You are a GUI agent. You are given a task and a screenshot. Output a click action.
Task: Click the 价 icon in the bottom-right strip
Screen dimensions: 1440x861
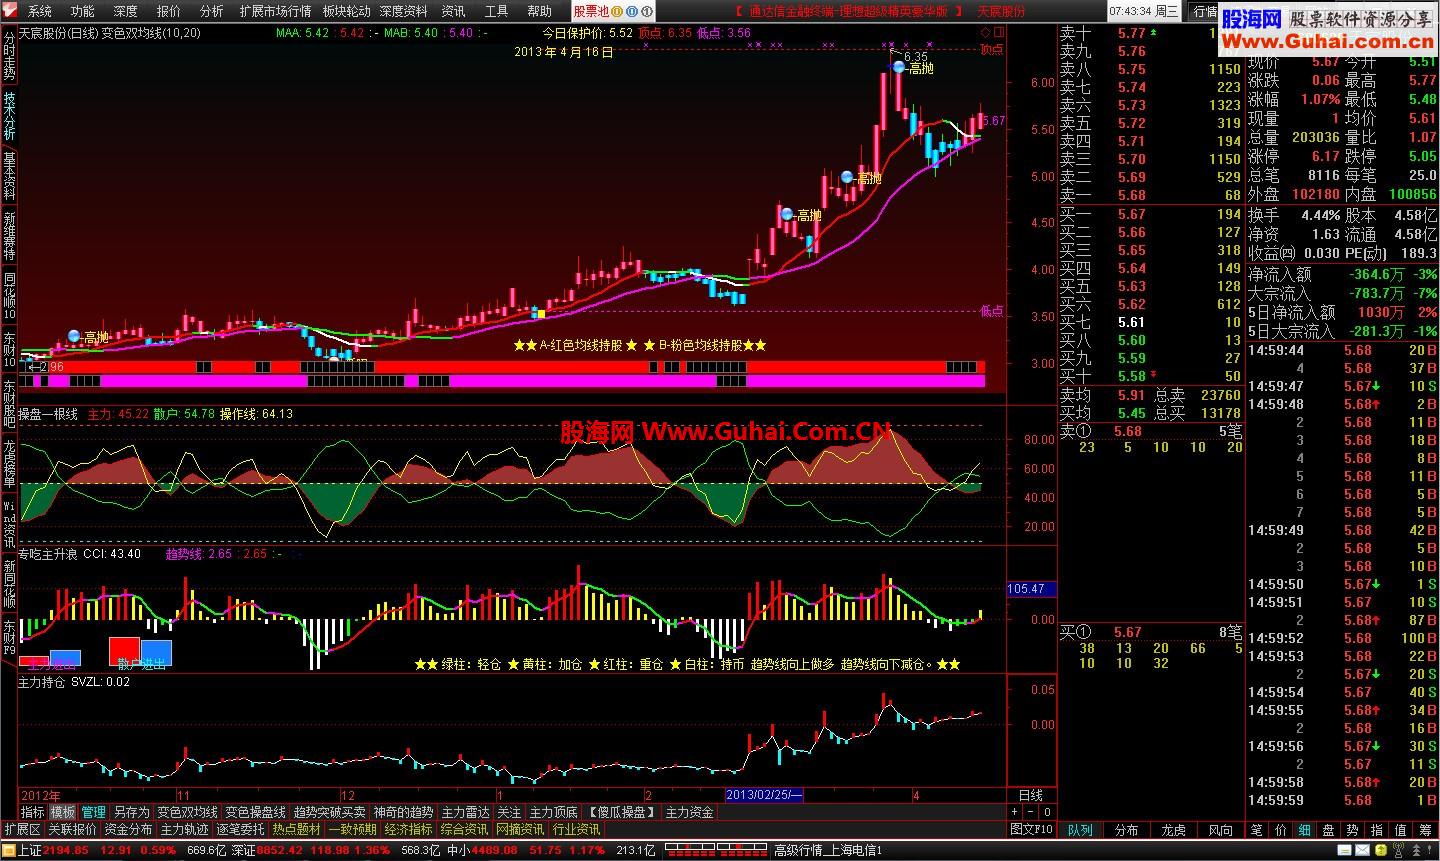(1281, 830)
